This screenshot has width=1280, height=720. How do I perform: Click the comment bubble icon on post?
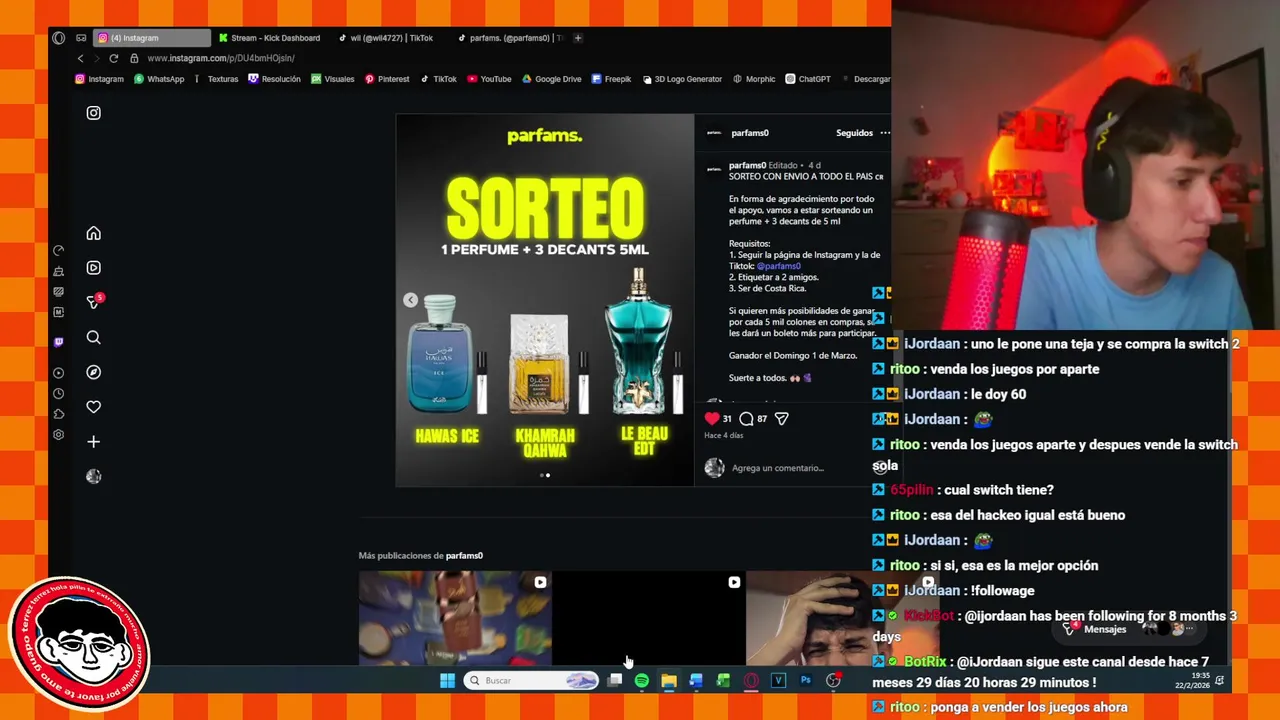(746, 419)
